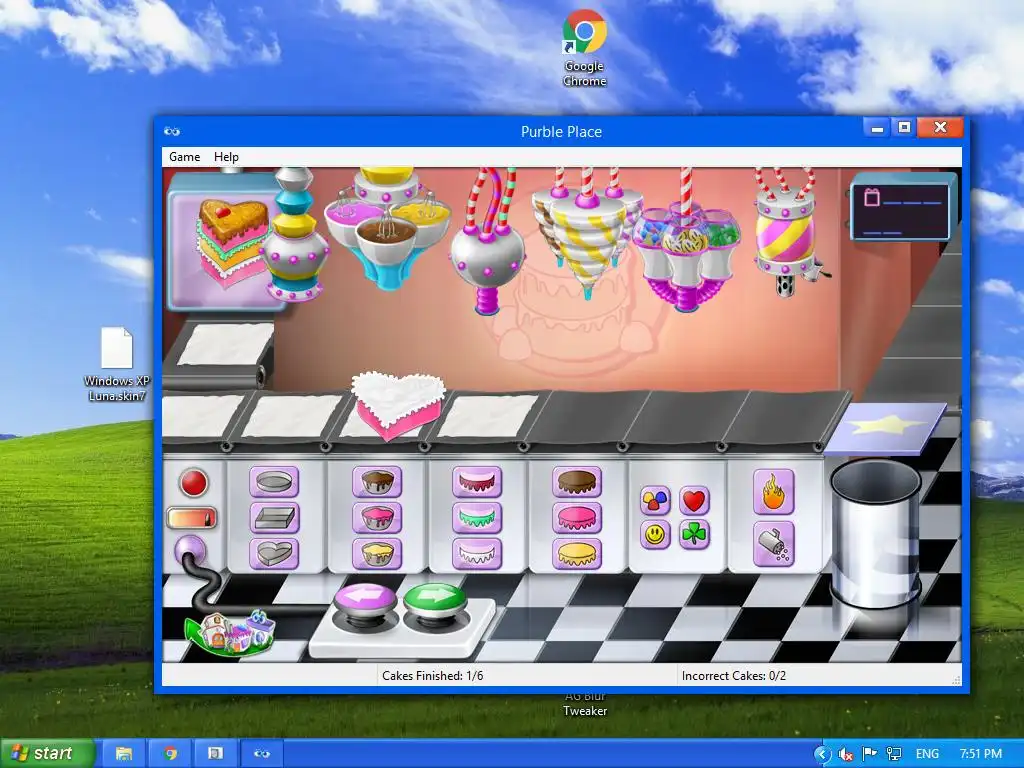Activate the flame topping button

coord(774,492)
